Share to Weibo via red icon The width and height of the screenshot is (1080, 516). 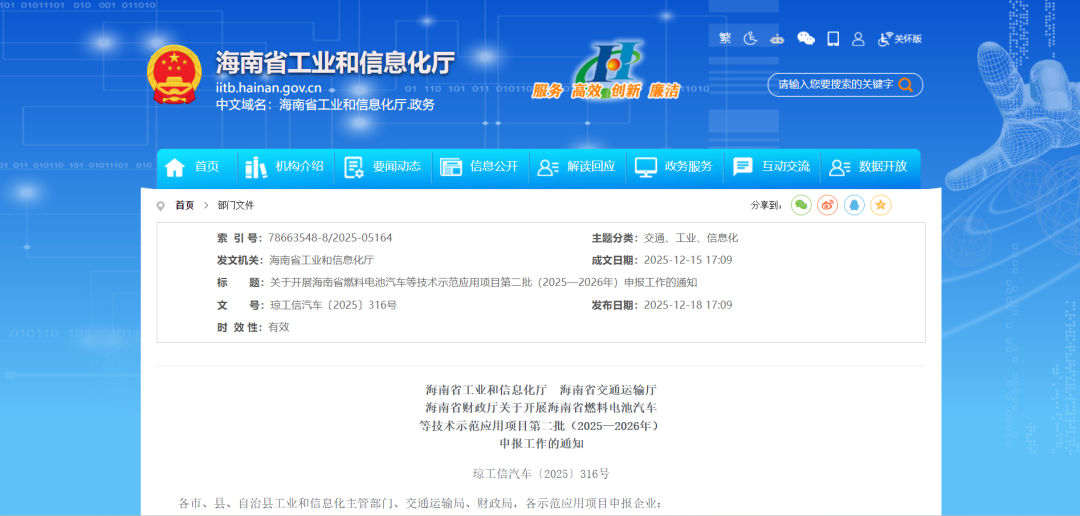pos(827,205)
